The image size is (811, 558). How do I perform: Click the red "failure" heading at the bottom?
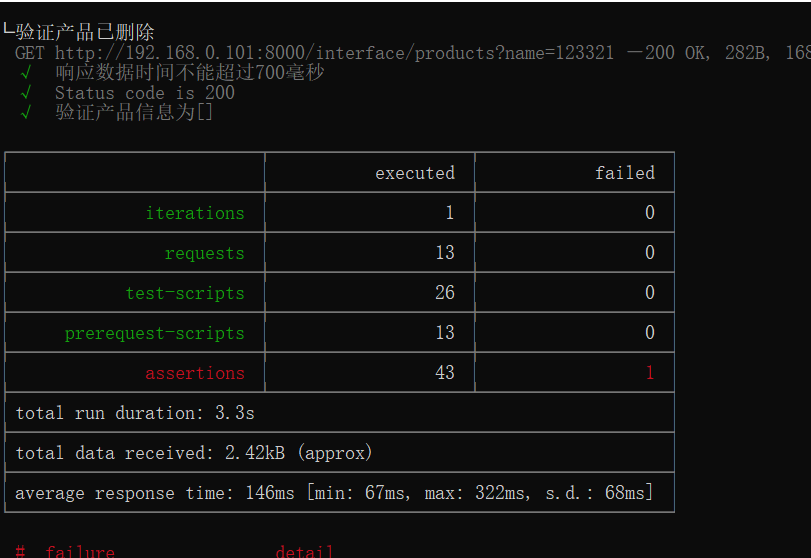[80, 551]
